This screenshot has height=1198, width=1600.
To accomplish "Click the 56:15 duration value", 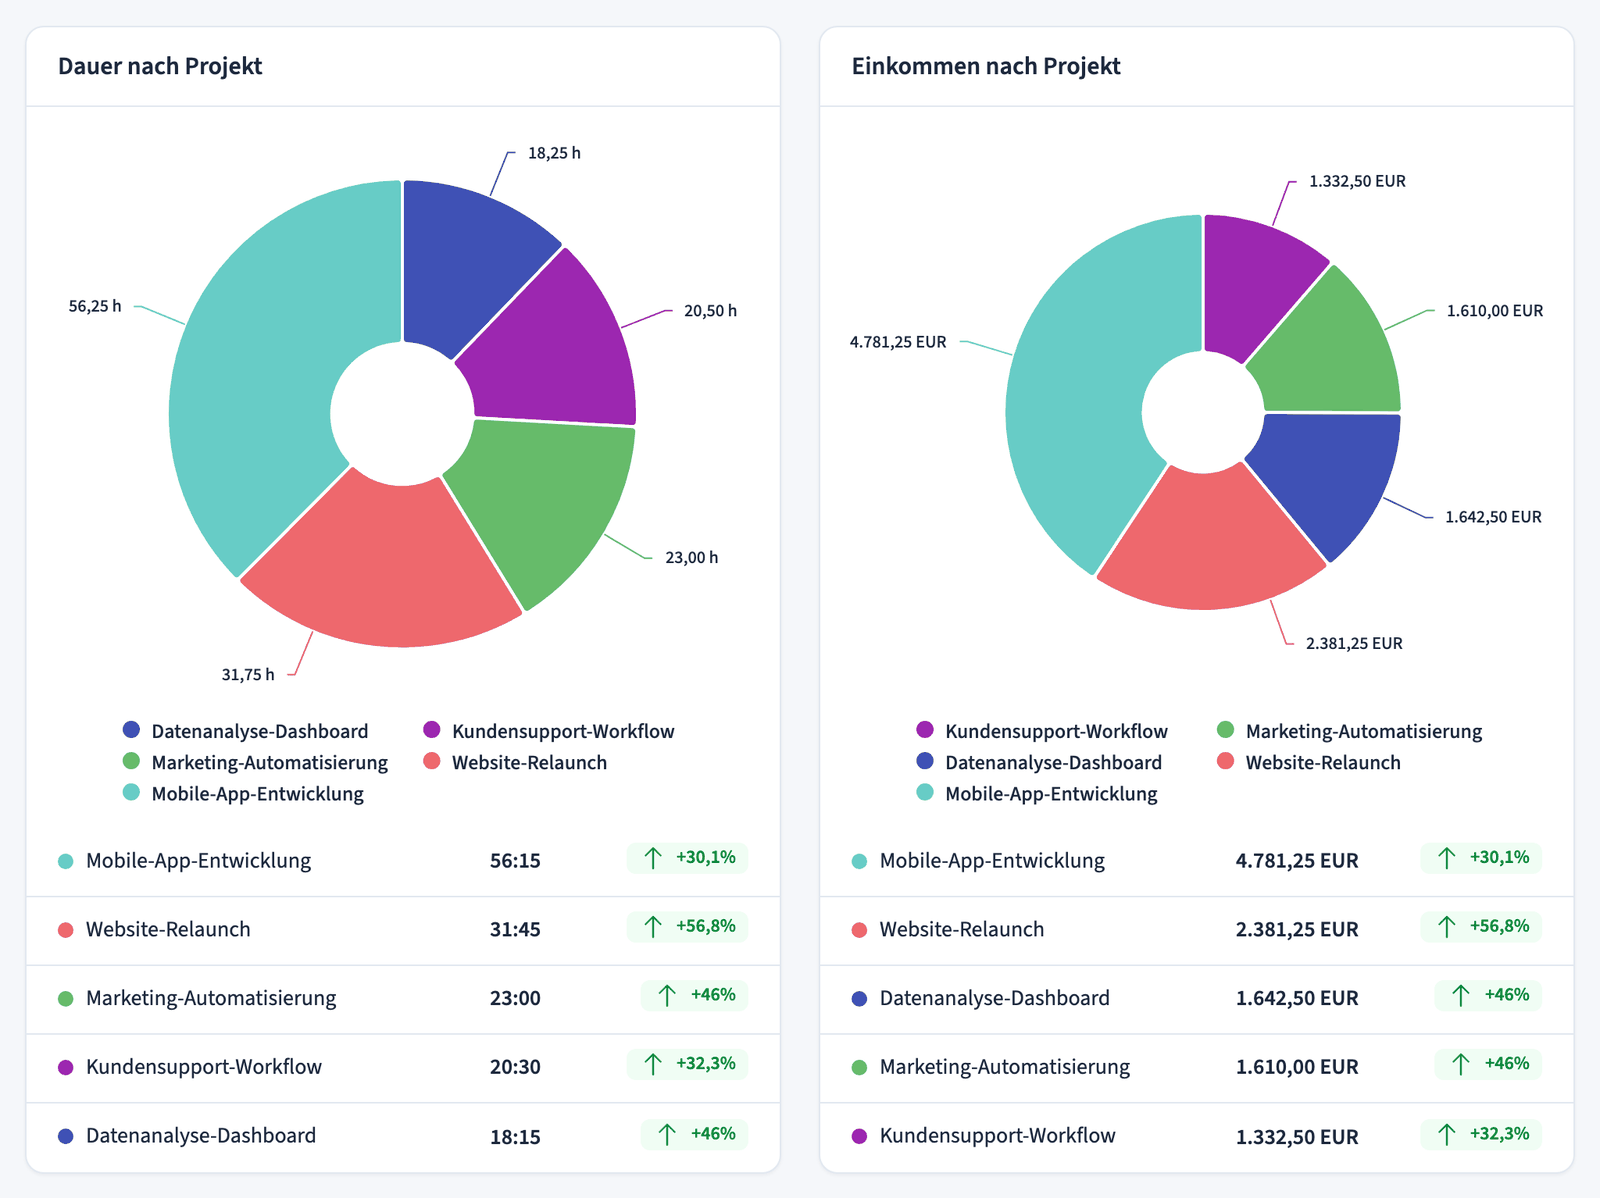I will coord(515,861).
